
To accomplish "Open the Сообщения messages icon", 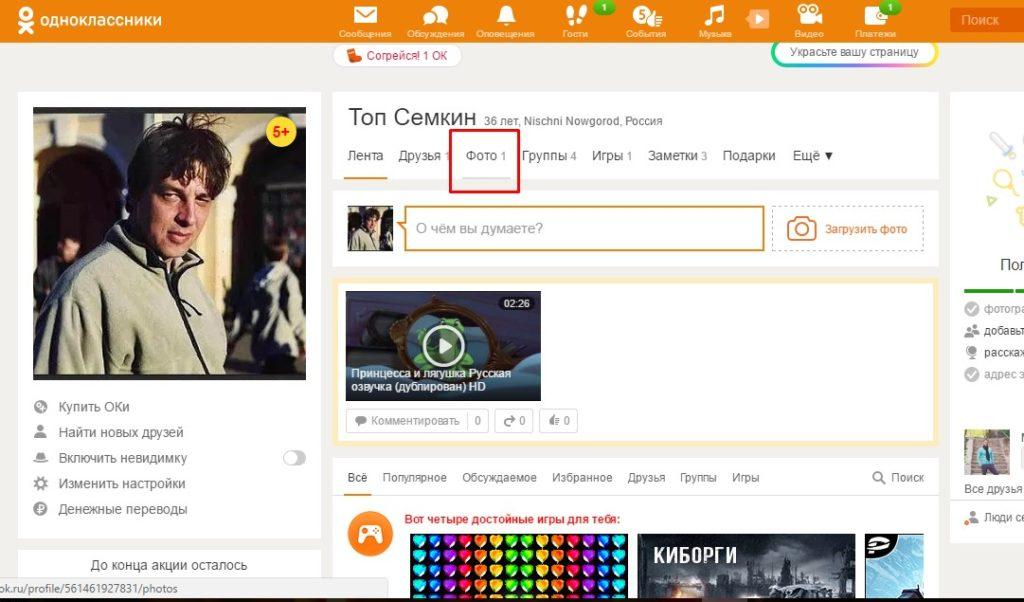I will coord(365,16).
